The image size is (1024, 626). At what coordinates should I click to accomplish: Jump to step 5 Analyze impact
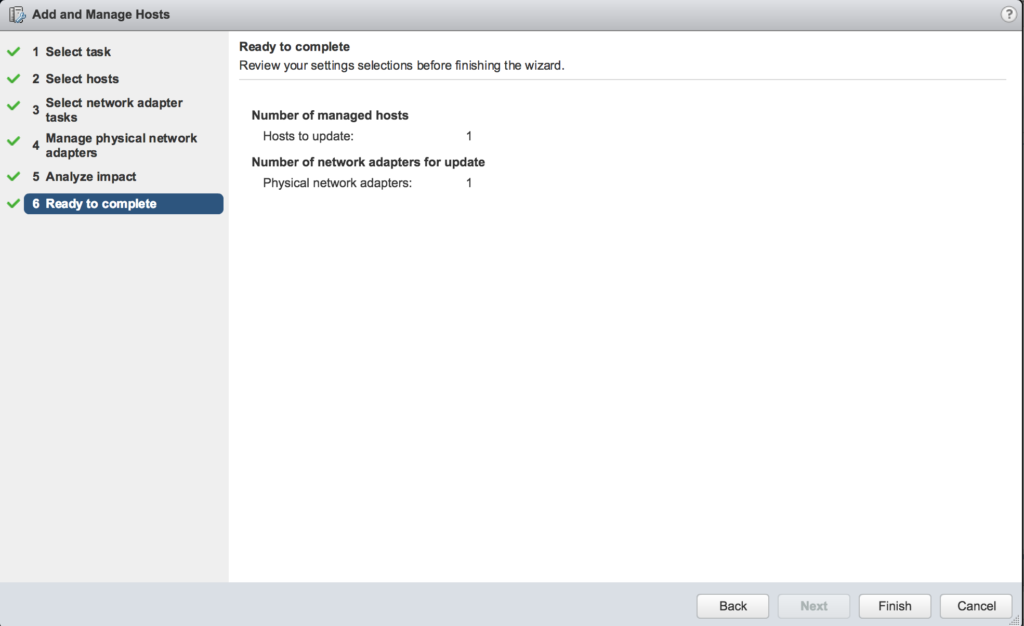coord(84,177)
